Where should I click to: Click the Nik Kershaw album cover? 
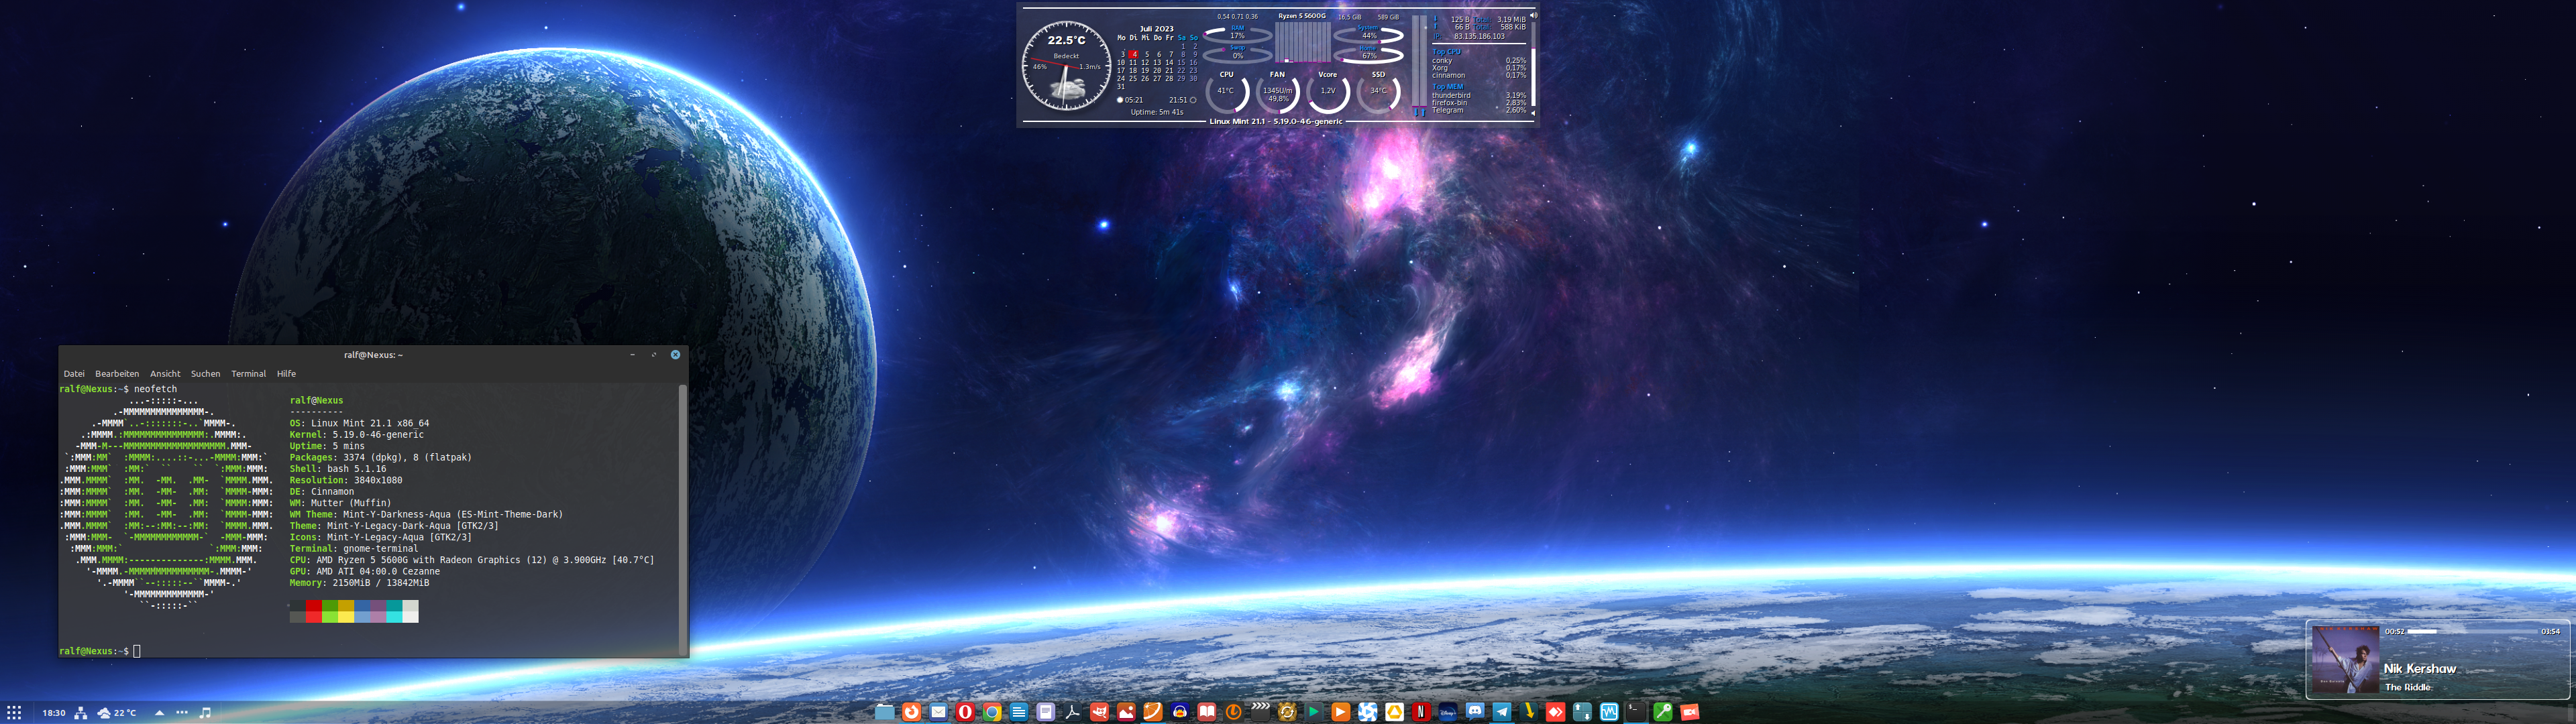pyautogui.click(x=2345, y=660)
